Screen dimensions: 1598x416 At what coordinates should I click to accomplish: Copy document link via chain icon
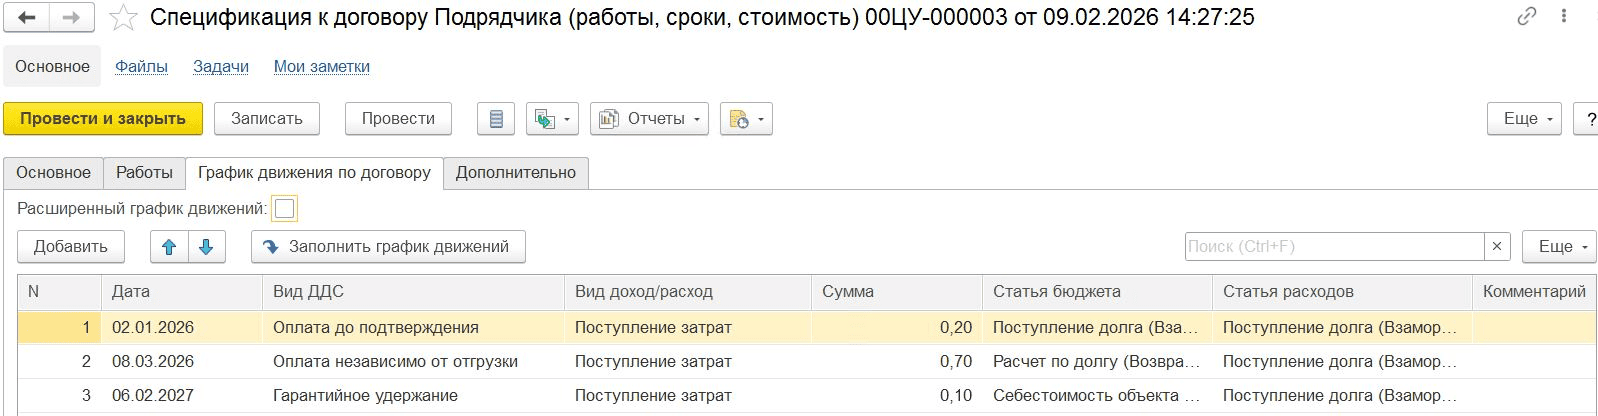click(x=1526, y=16)
